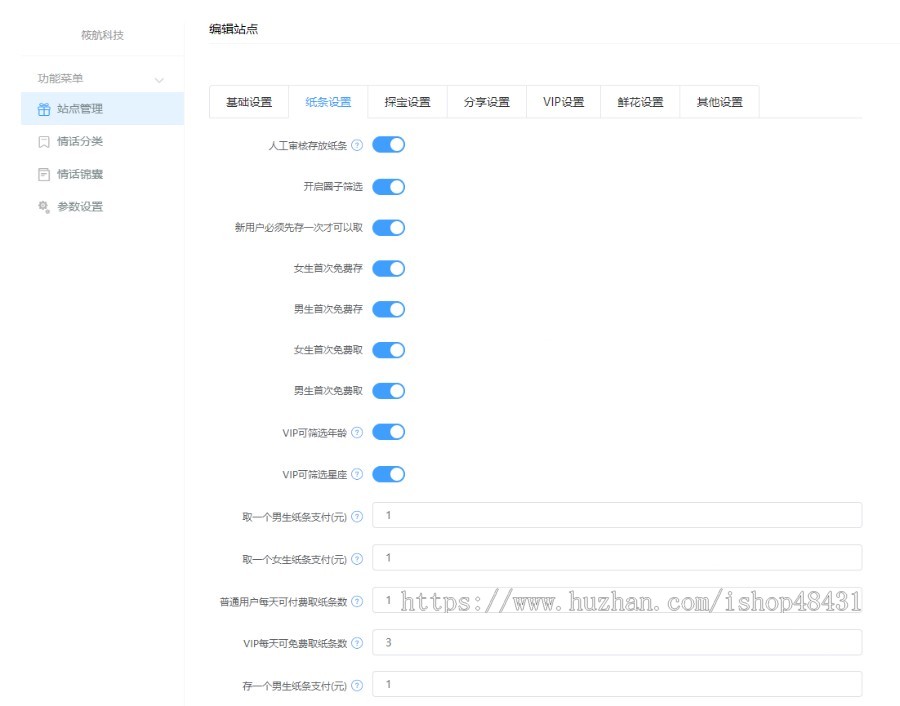Screen dimensions: 900x706
Task: Toggle the 男生首次免费取 switch
Action: tap(389, 390)
